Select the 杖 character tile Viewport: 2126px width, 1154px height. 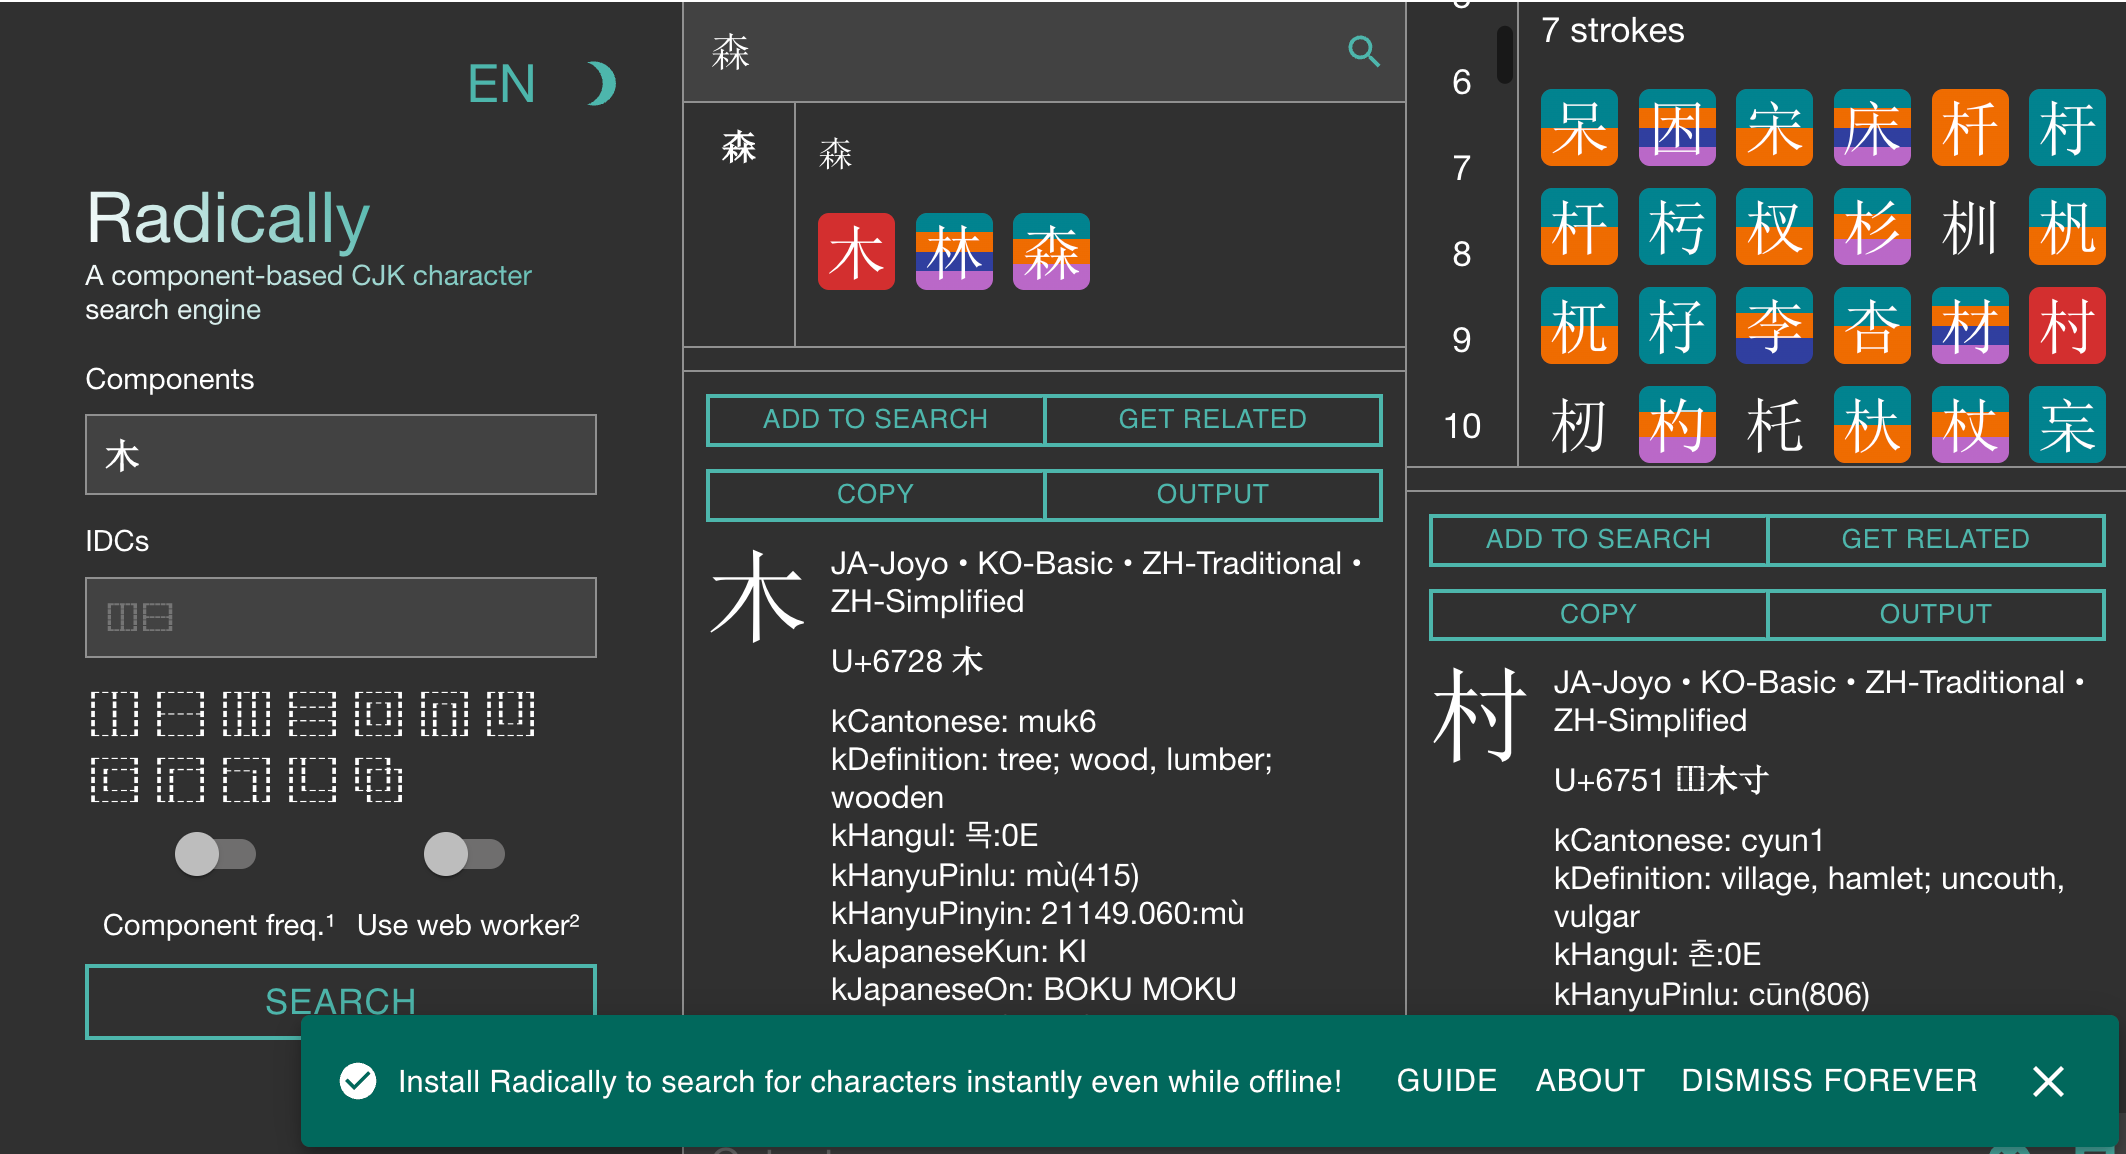1970,425
